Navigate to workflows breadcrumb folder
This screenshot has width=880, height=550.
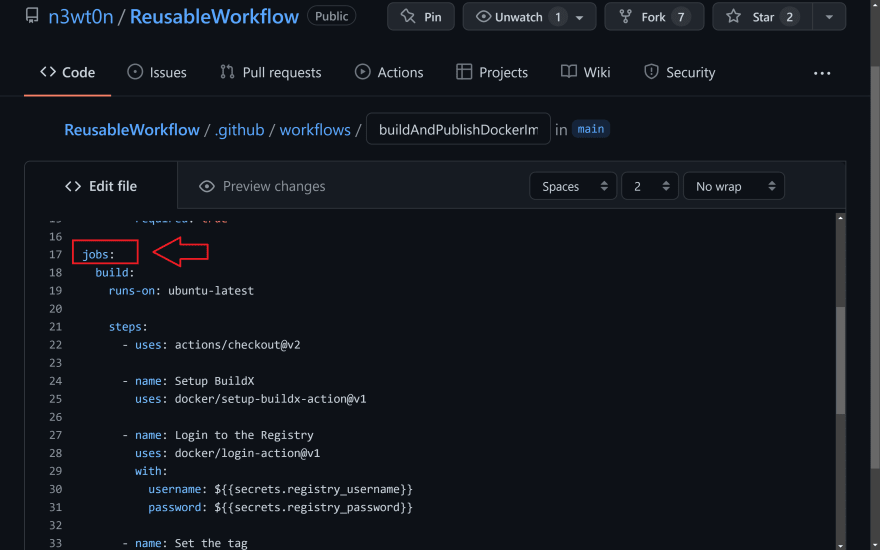pos(315,130)
